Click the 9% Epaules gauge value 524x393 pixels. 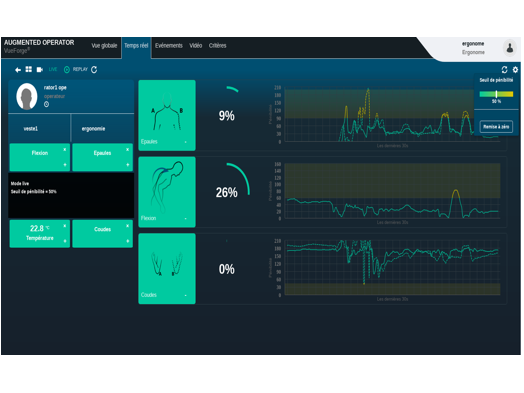click(227, 116)
